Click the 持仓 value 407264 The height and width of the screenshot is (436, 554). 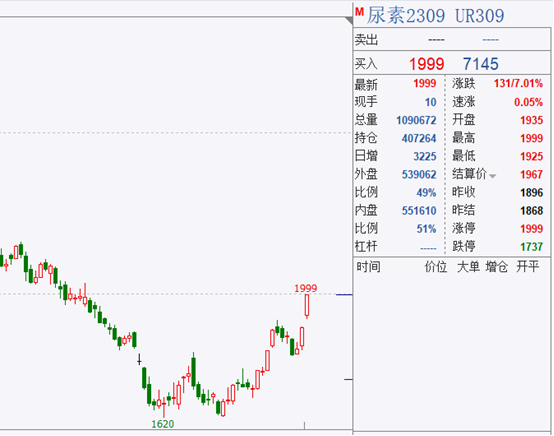(419, 138)
